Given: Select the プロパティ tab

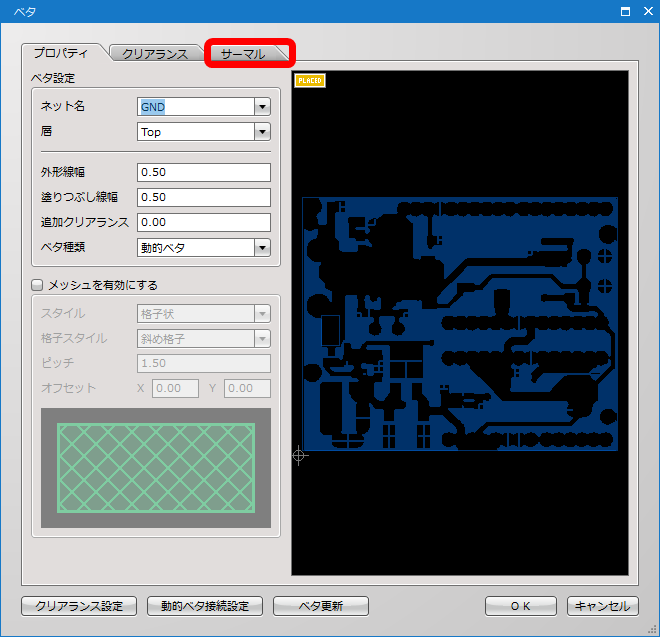Looking at the screenshot, I should [x=61, y=53].
